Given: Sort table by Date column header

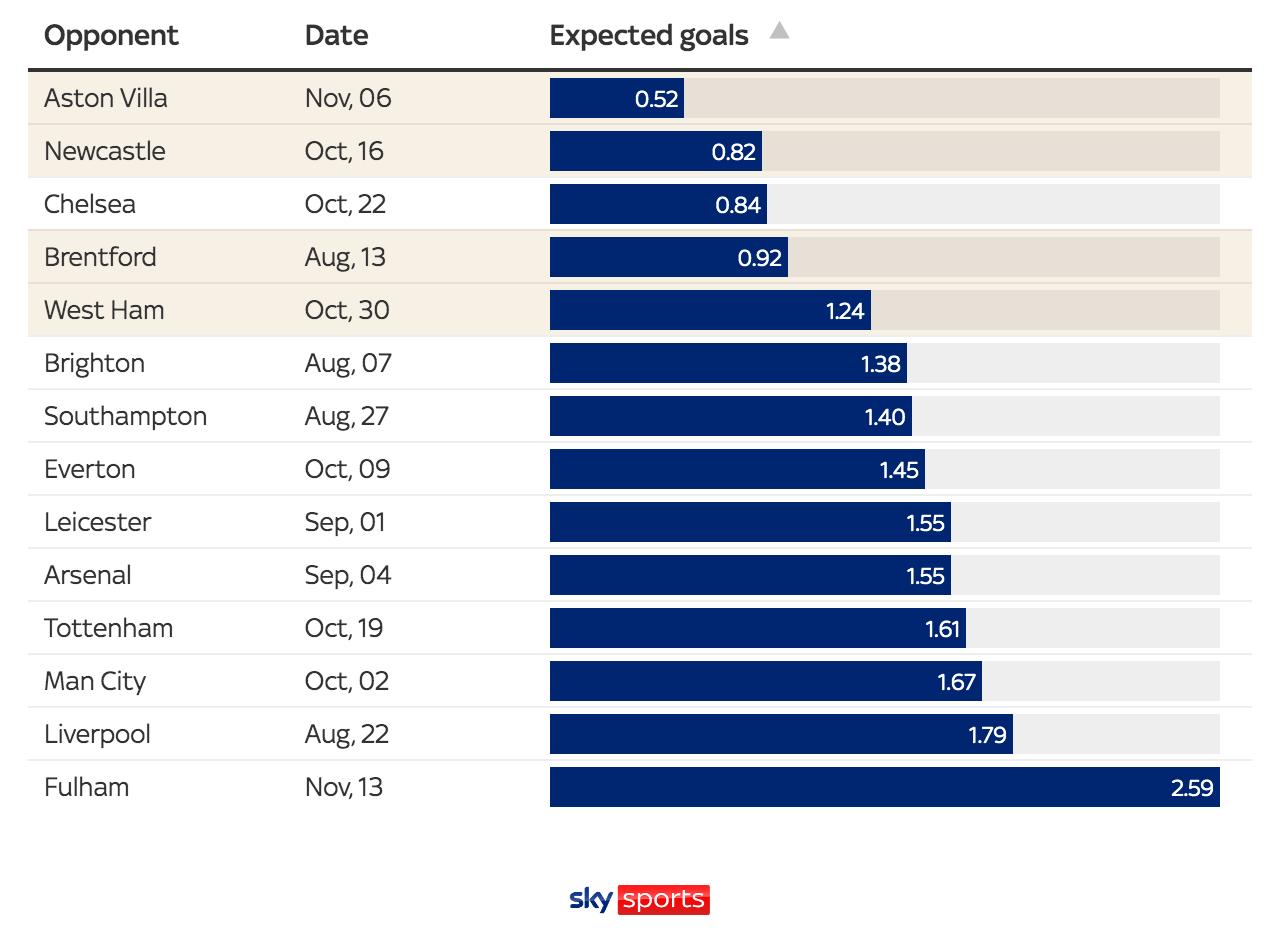Looking at the screenshot, I should (336, 36).
